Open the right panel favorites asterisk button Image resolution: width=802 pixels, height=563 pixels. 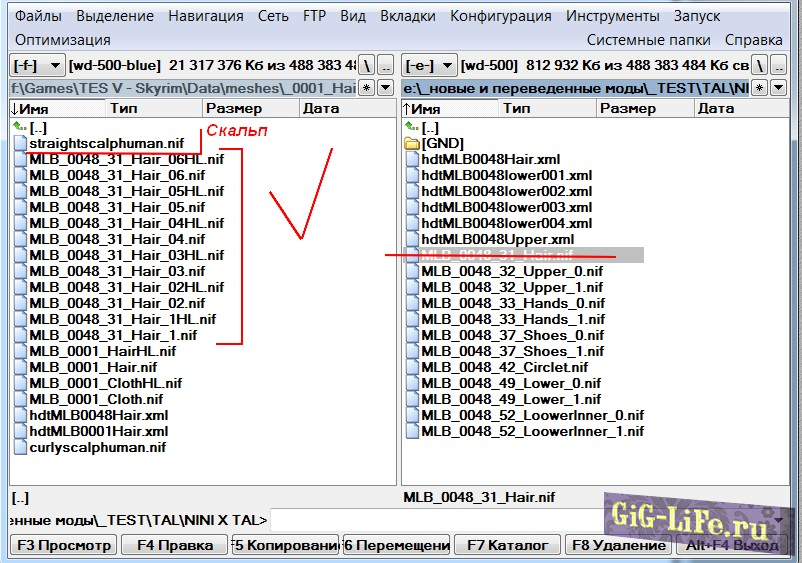[761, 88]
